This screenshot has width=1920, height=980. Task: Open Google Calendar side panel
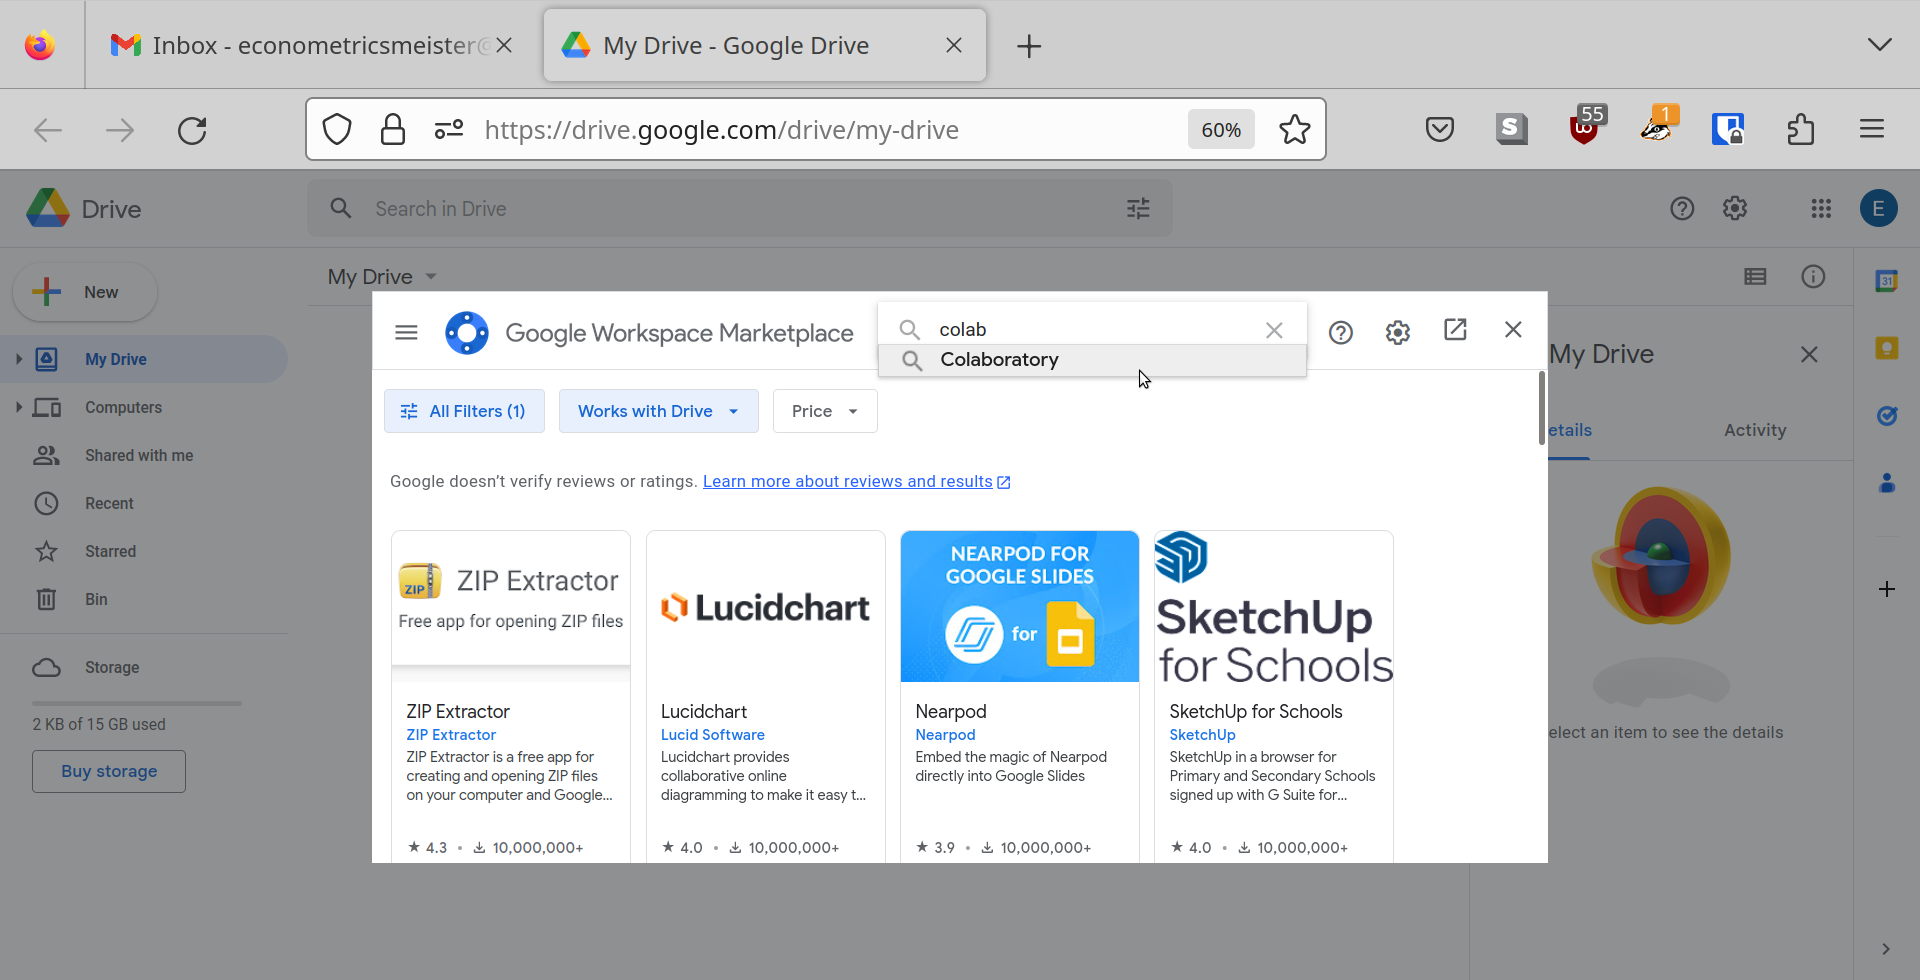(x=1887, y=281)
